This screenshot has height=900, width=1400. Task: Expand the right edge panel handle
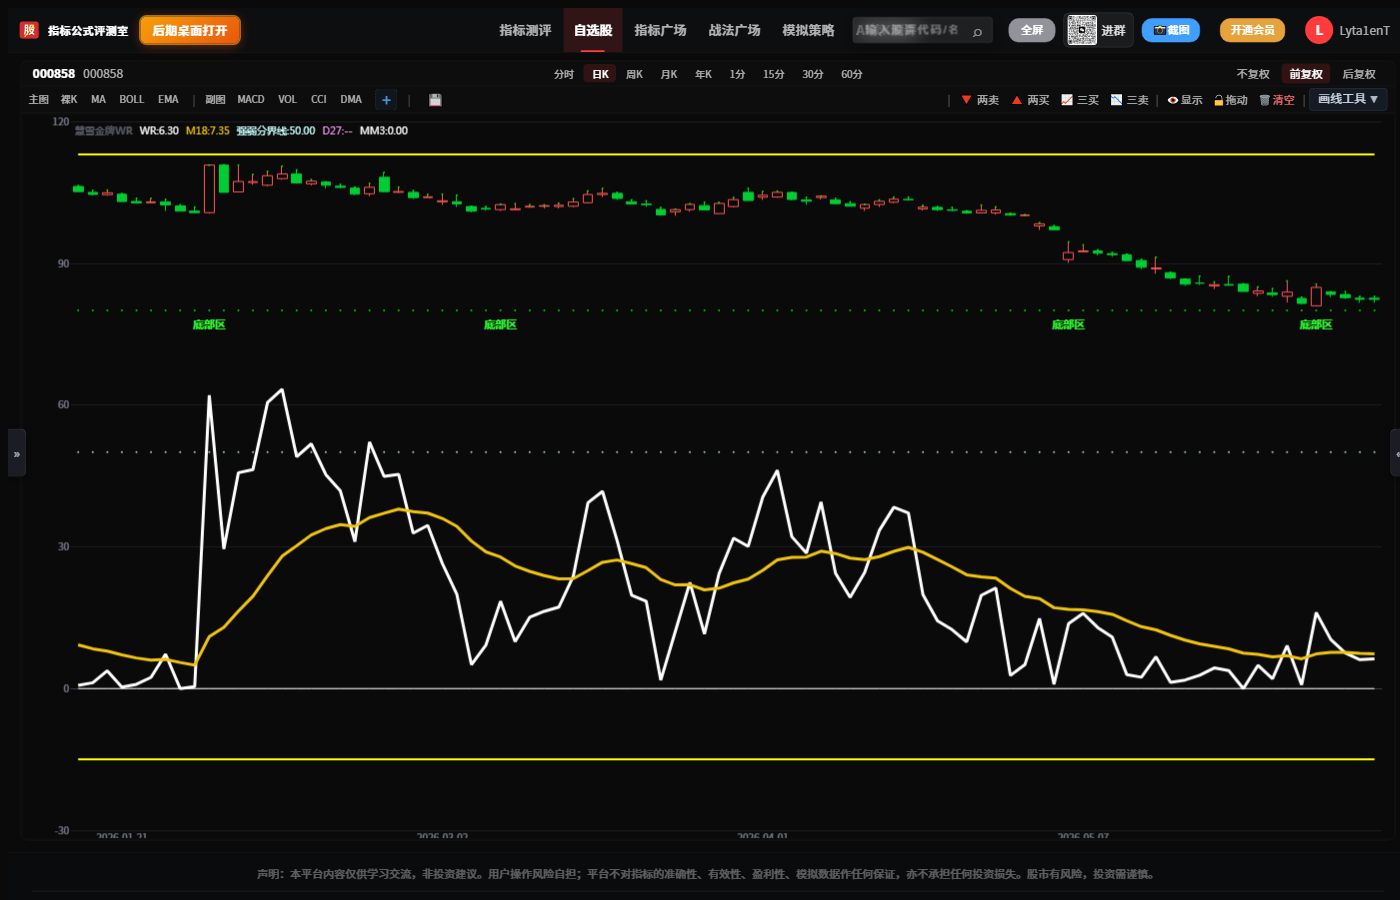[1395, 453]
